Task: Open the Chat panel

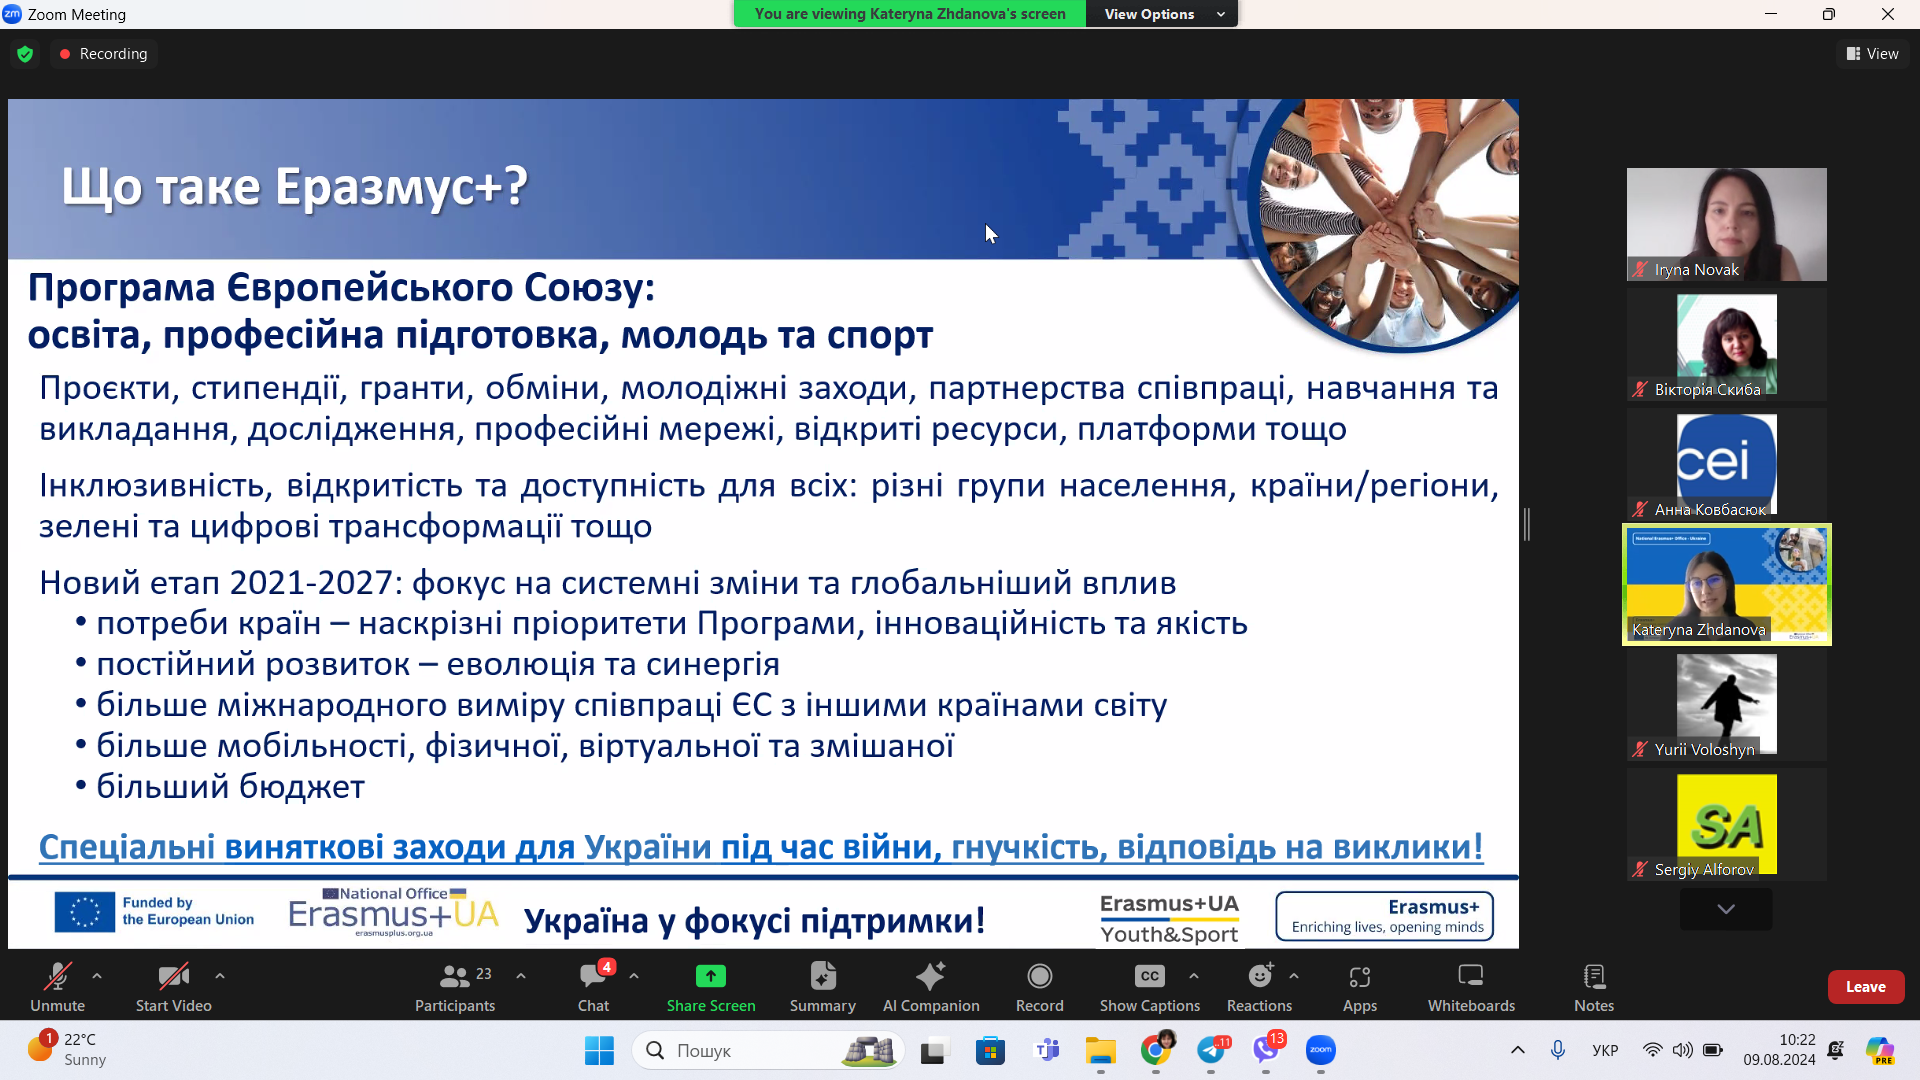Action: (x=593, y=986)
